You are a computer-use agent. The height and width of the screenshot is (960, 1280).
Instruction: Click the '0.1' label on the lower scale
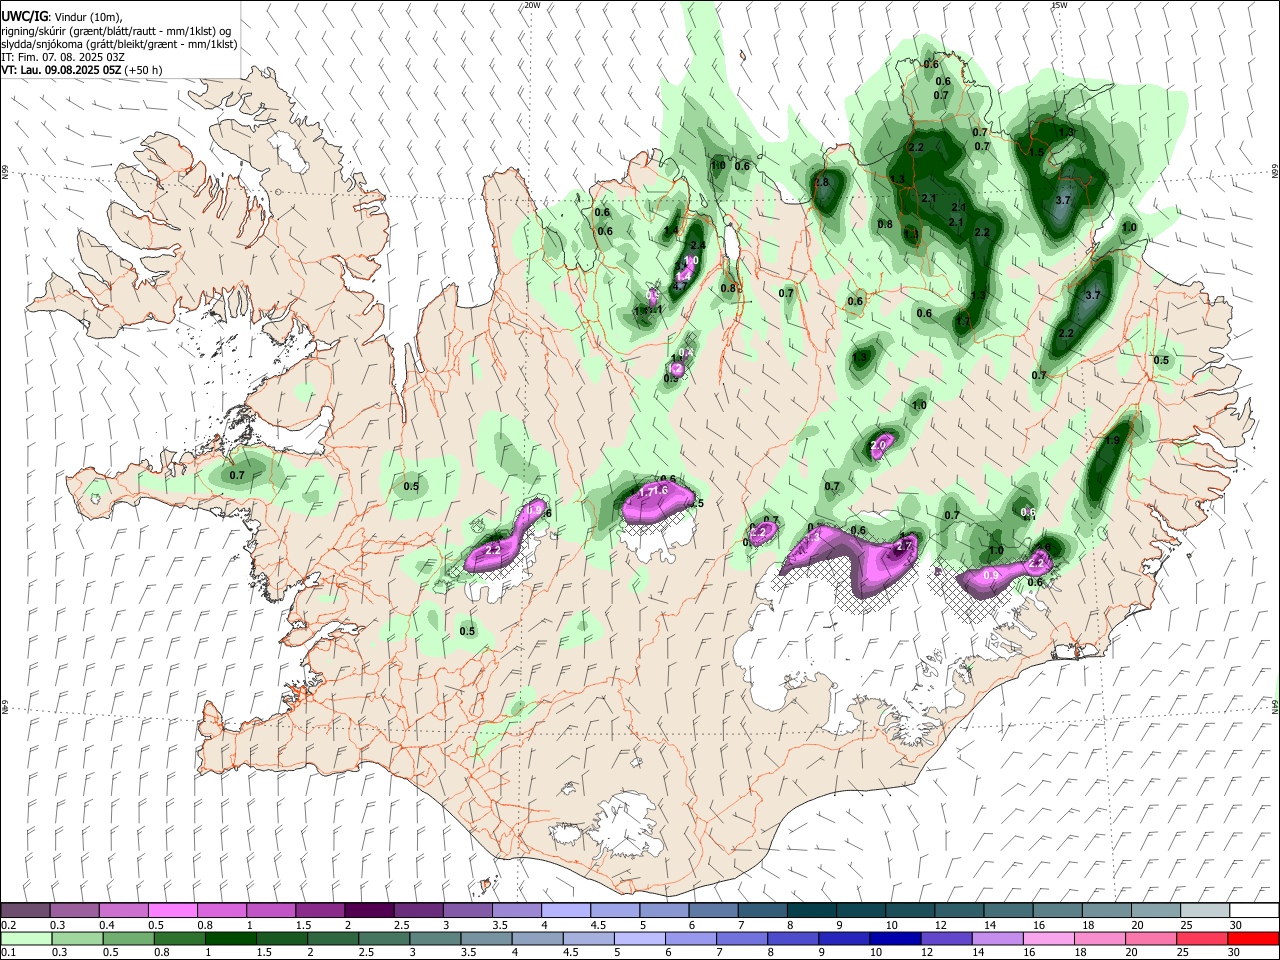tap(8, 952)
